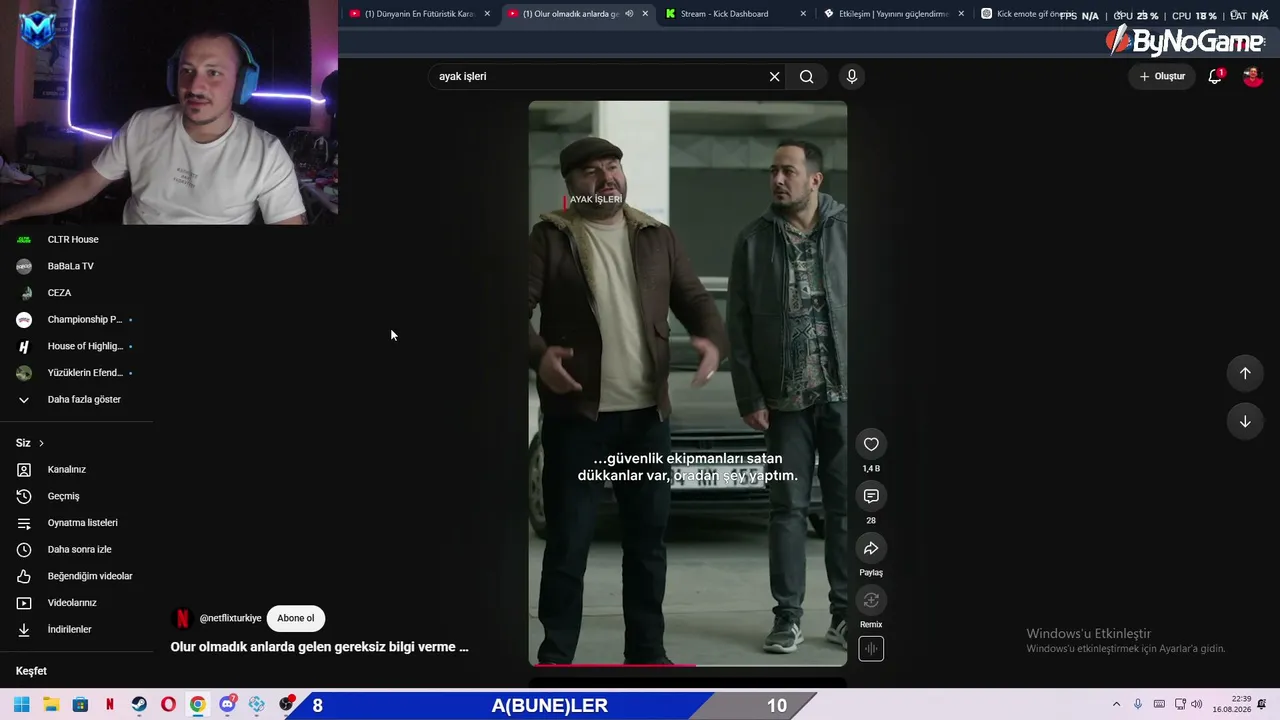Viewport: 1280px width, 720px height.
Task: Switch to Chrome in the taskbar
Action: point(198,705)
